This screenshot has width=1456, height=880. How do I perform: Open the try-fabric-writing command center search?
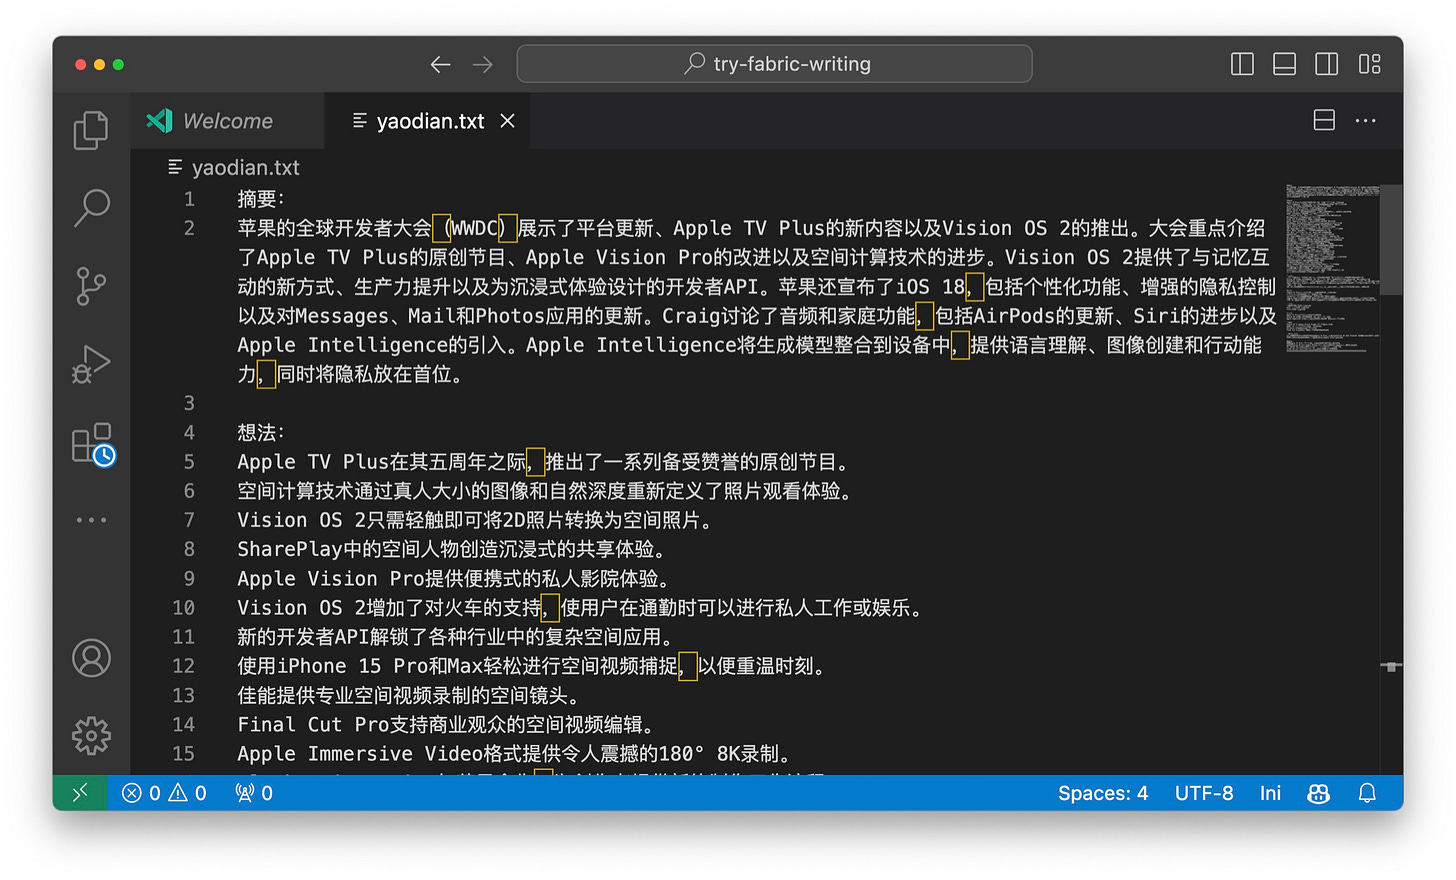point(775,64)
